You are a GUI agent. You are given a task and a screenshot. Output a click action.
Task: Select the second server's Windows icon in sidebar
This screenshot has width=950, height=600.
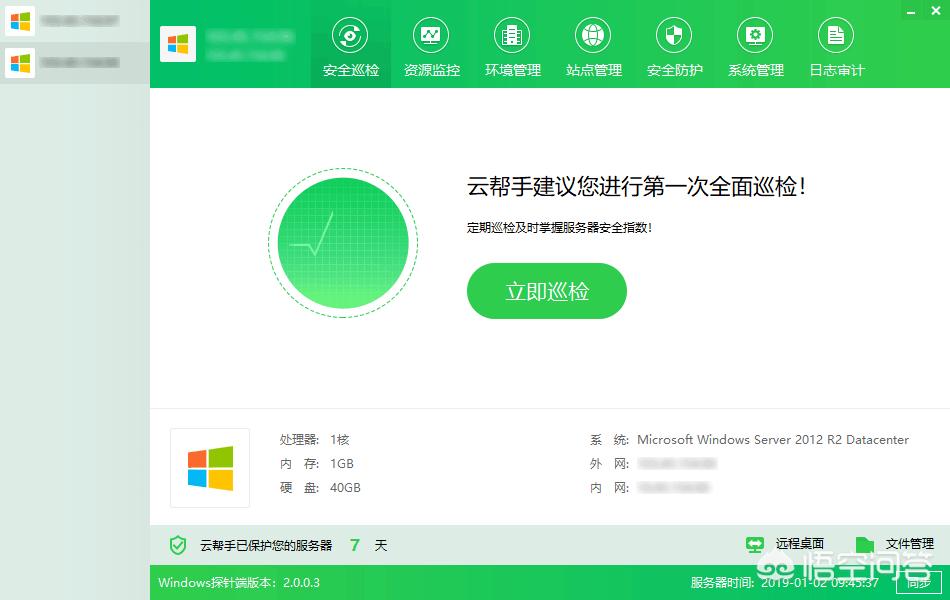18,63
